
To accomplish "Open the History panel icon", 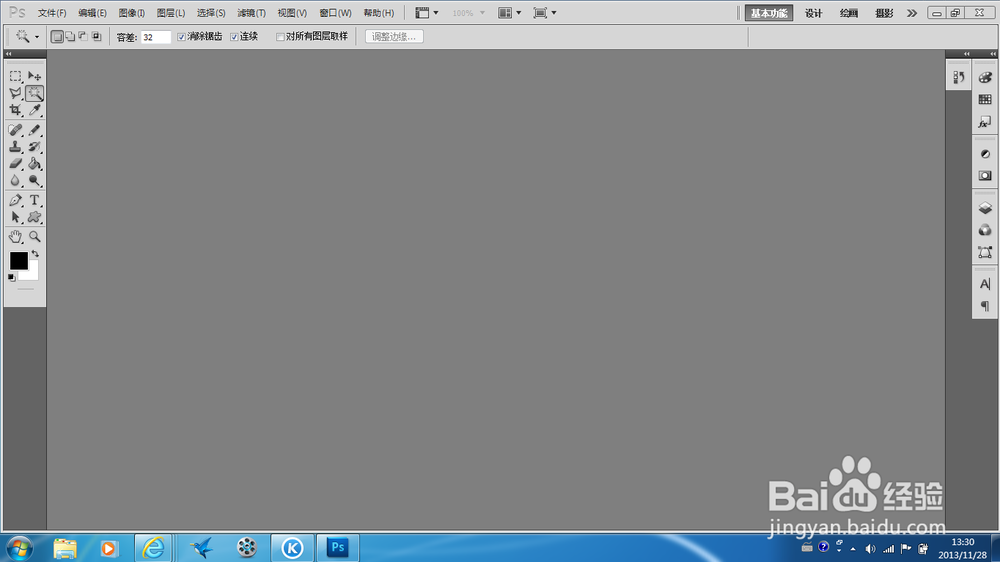I will pyautogui.click(x=959, y=77).
